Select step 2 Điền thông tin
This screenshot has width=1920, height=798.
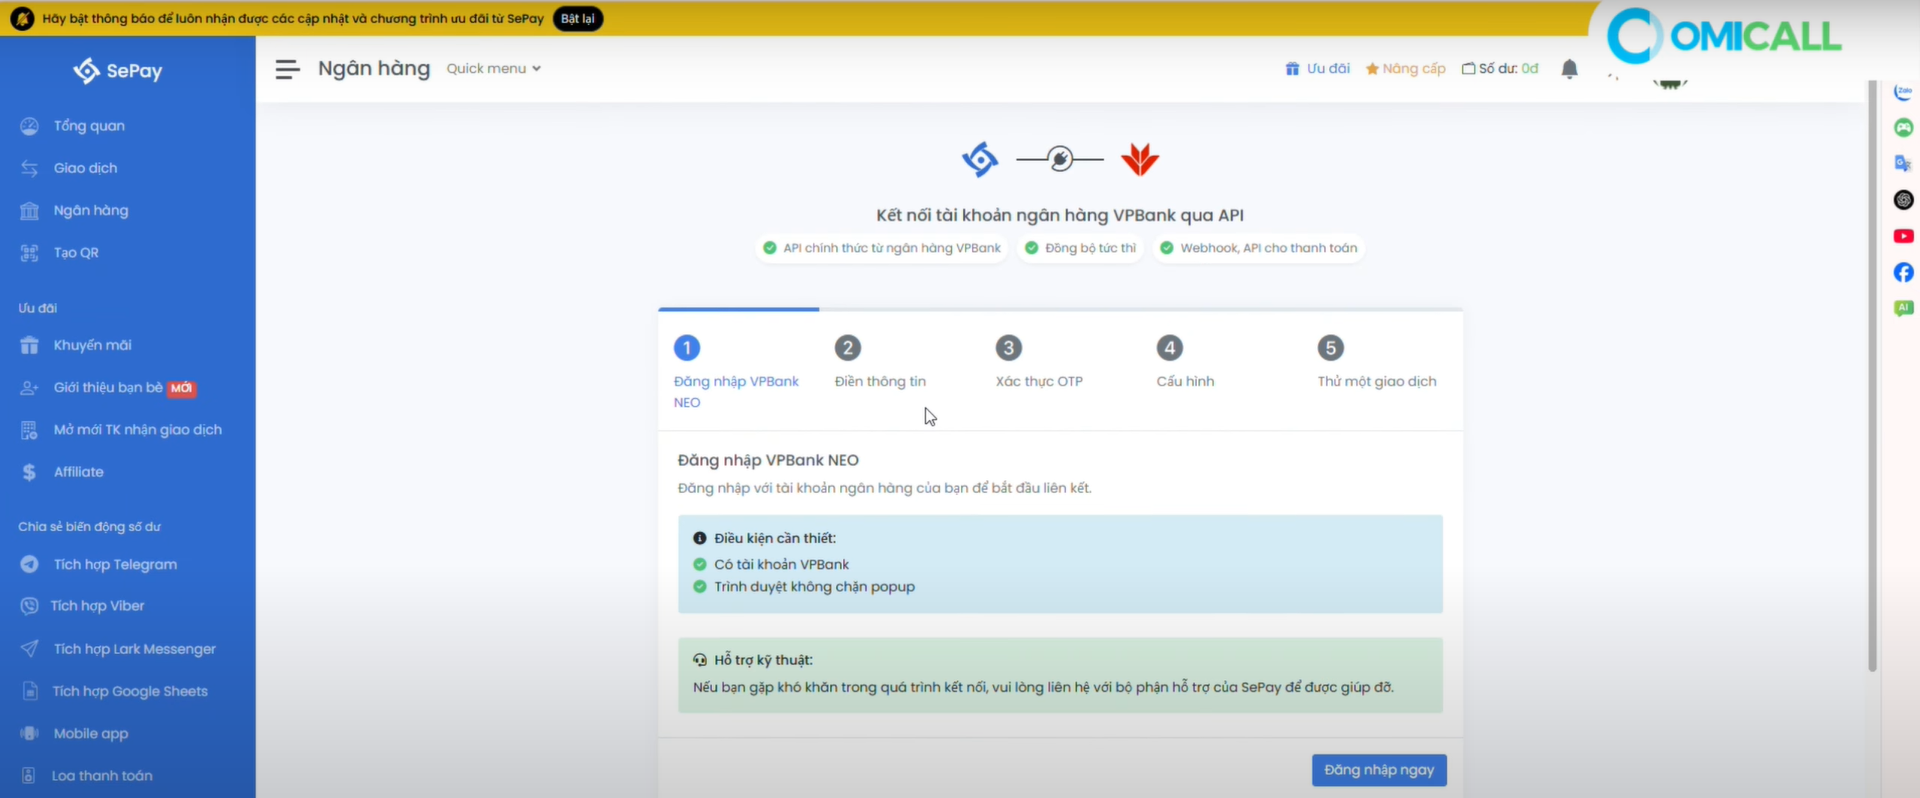pyautogui.click(x=880, y=363)
